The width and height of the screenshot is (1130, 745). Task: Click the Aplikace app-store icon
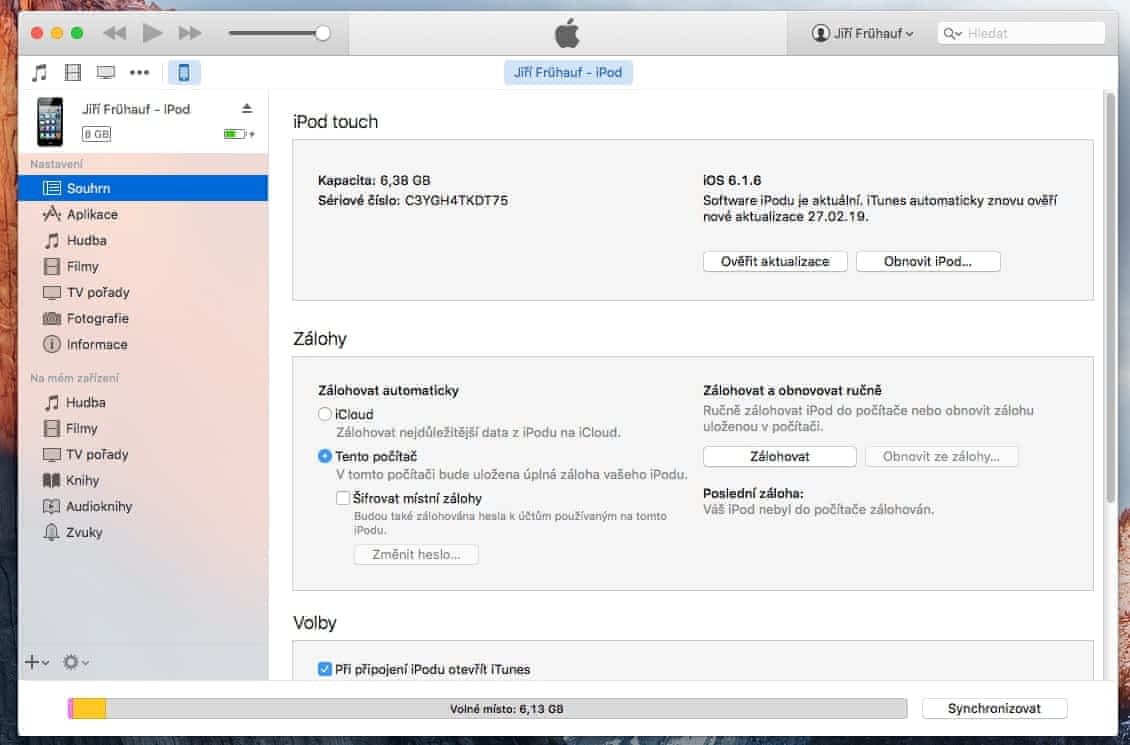52,214
